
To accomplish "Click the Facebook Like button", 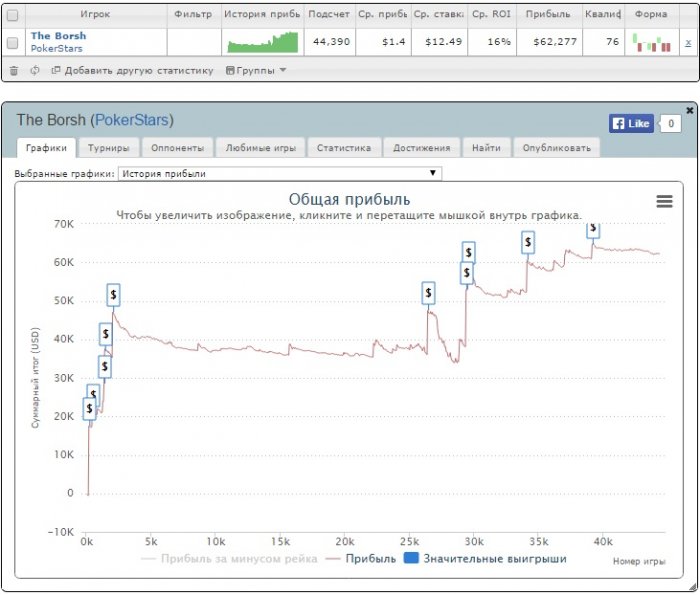I will click(631, 124).
